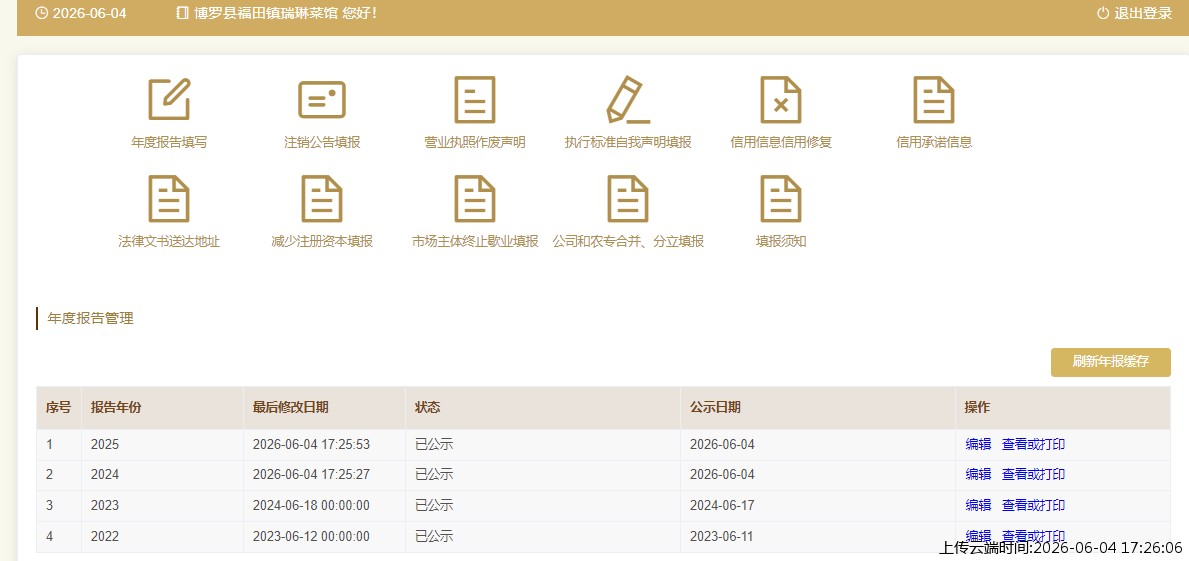
Task: Click 编辑 in the 2023 report row
Action: (x=978, y=506)
